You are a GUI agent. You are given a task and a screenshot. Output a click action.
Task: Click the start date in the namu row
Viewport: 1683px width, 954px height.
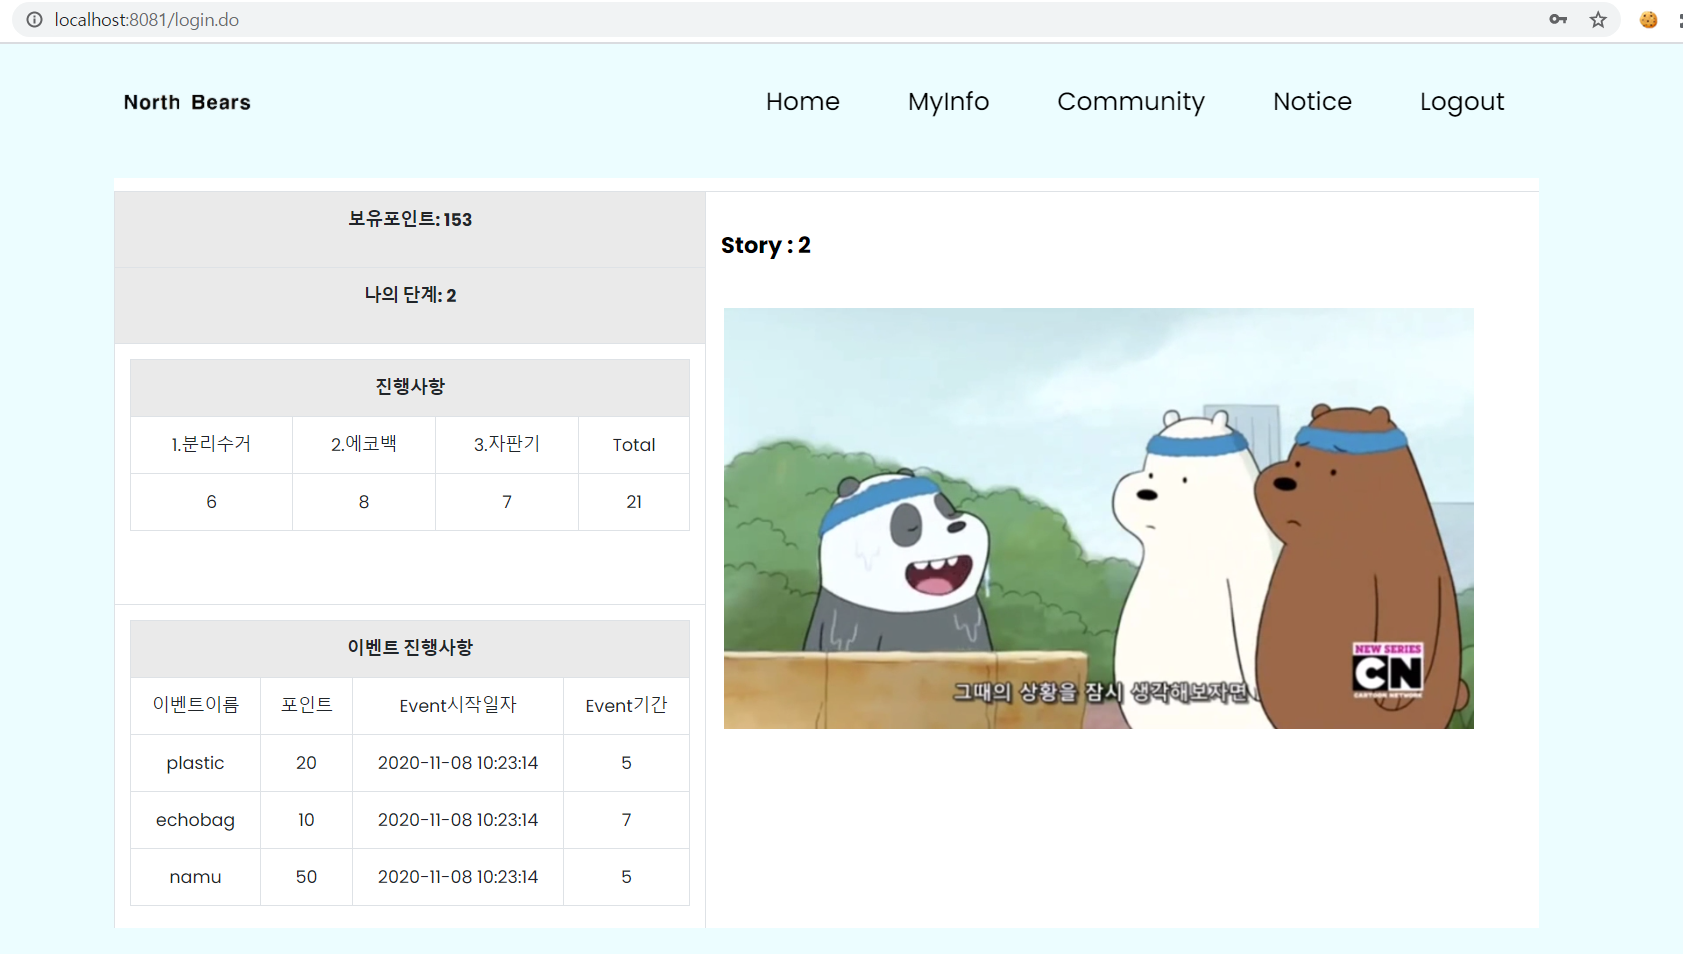[x=458, y=877]
